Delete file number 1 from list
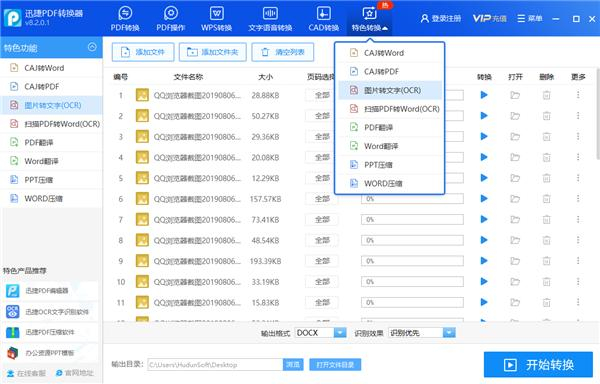 pos(546,95)
